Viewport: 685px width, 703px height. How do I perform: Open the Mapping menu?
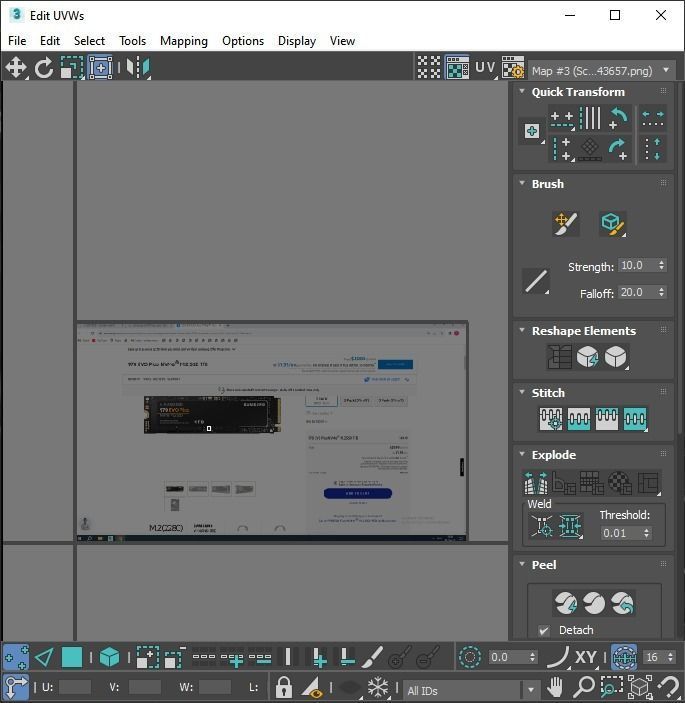[184, 41]
